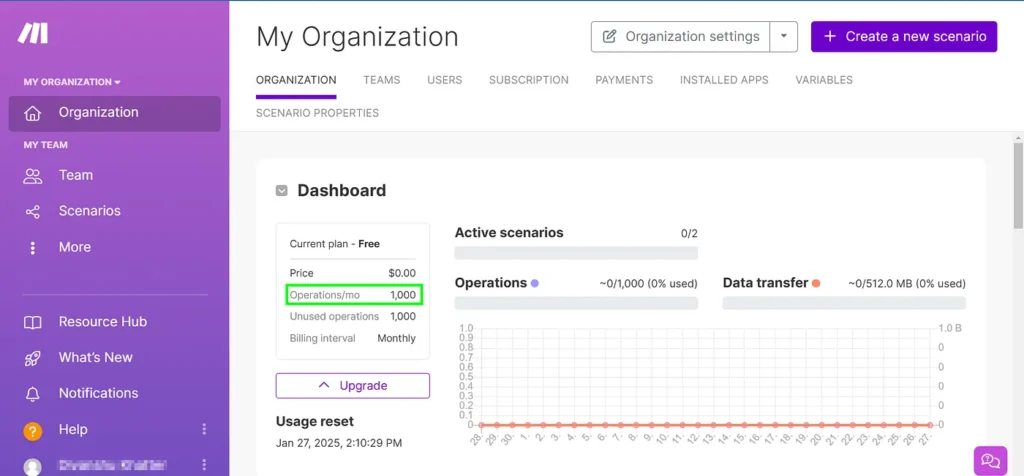Click the Team people icon
This screenshot has height=476, width=1024.
pyautogui.click(x=32, y=176)
